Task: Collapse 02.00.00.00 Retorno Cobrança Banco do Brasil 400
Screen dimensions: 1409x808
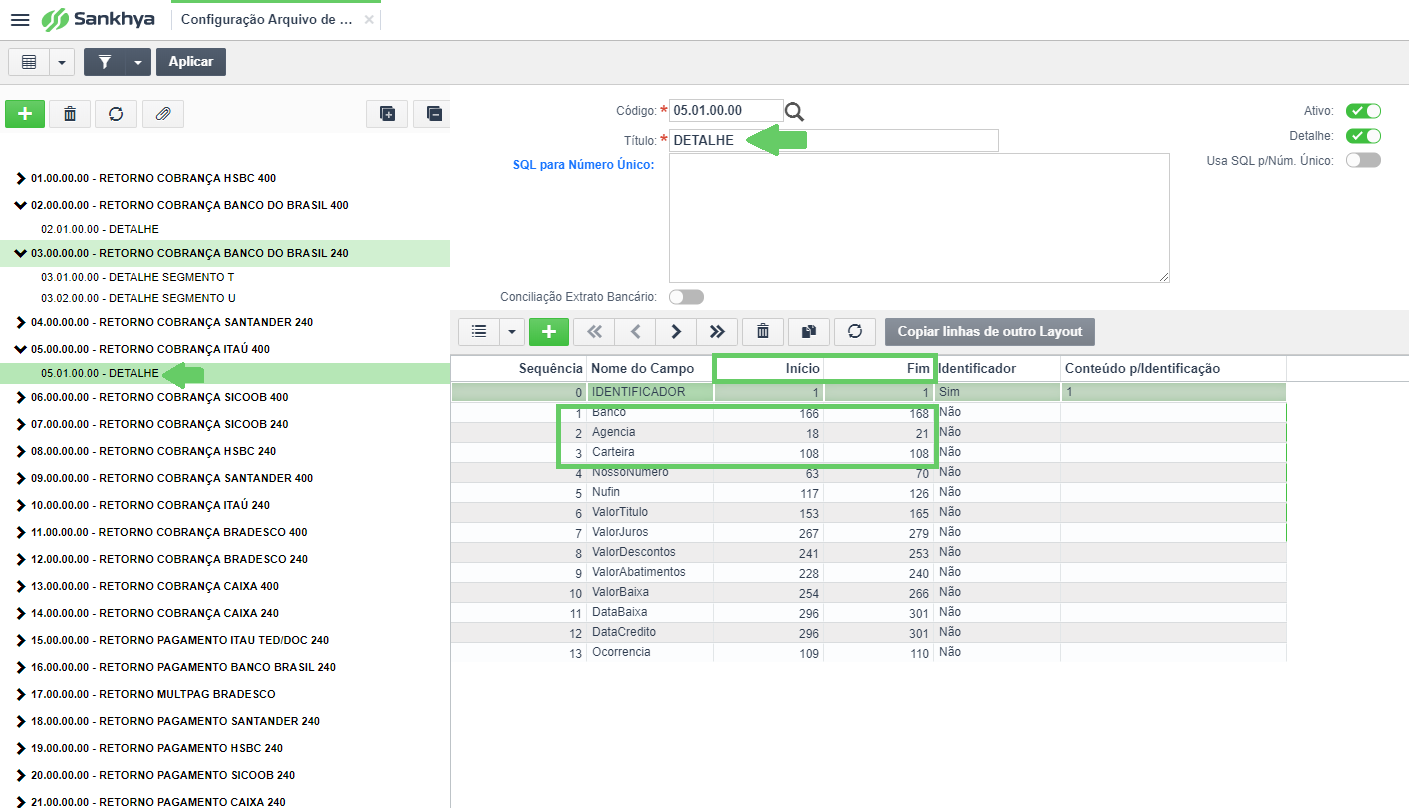Action: (20, 205)
